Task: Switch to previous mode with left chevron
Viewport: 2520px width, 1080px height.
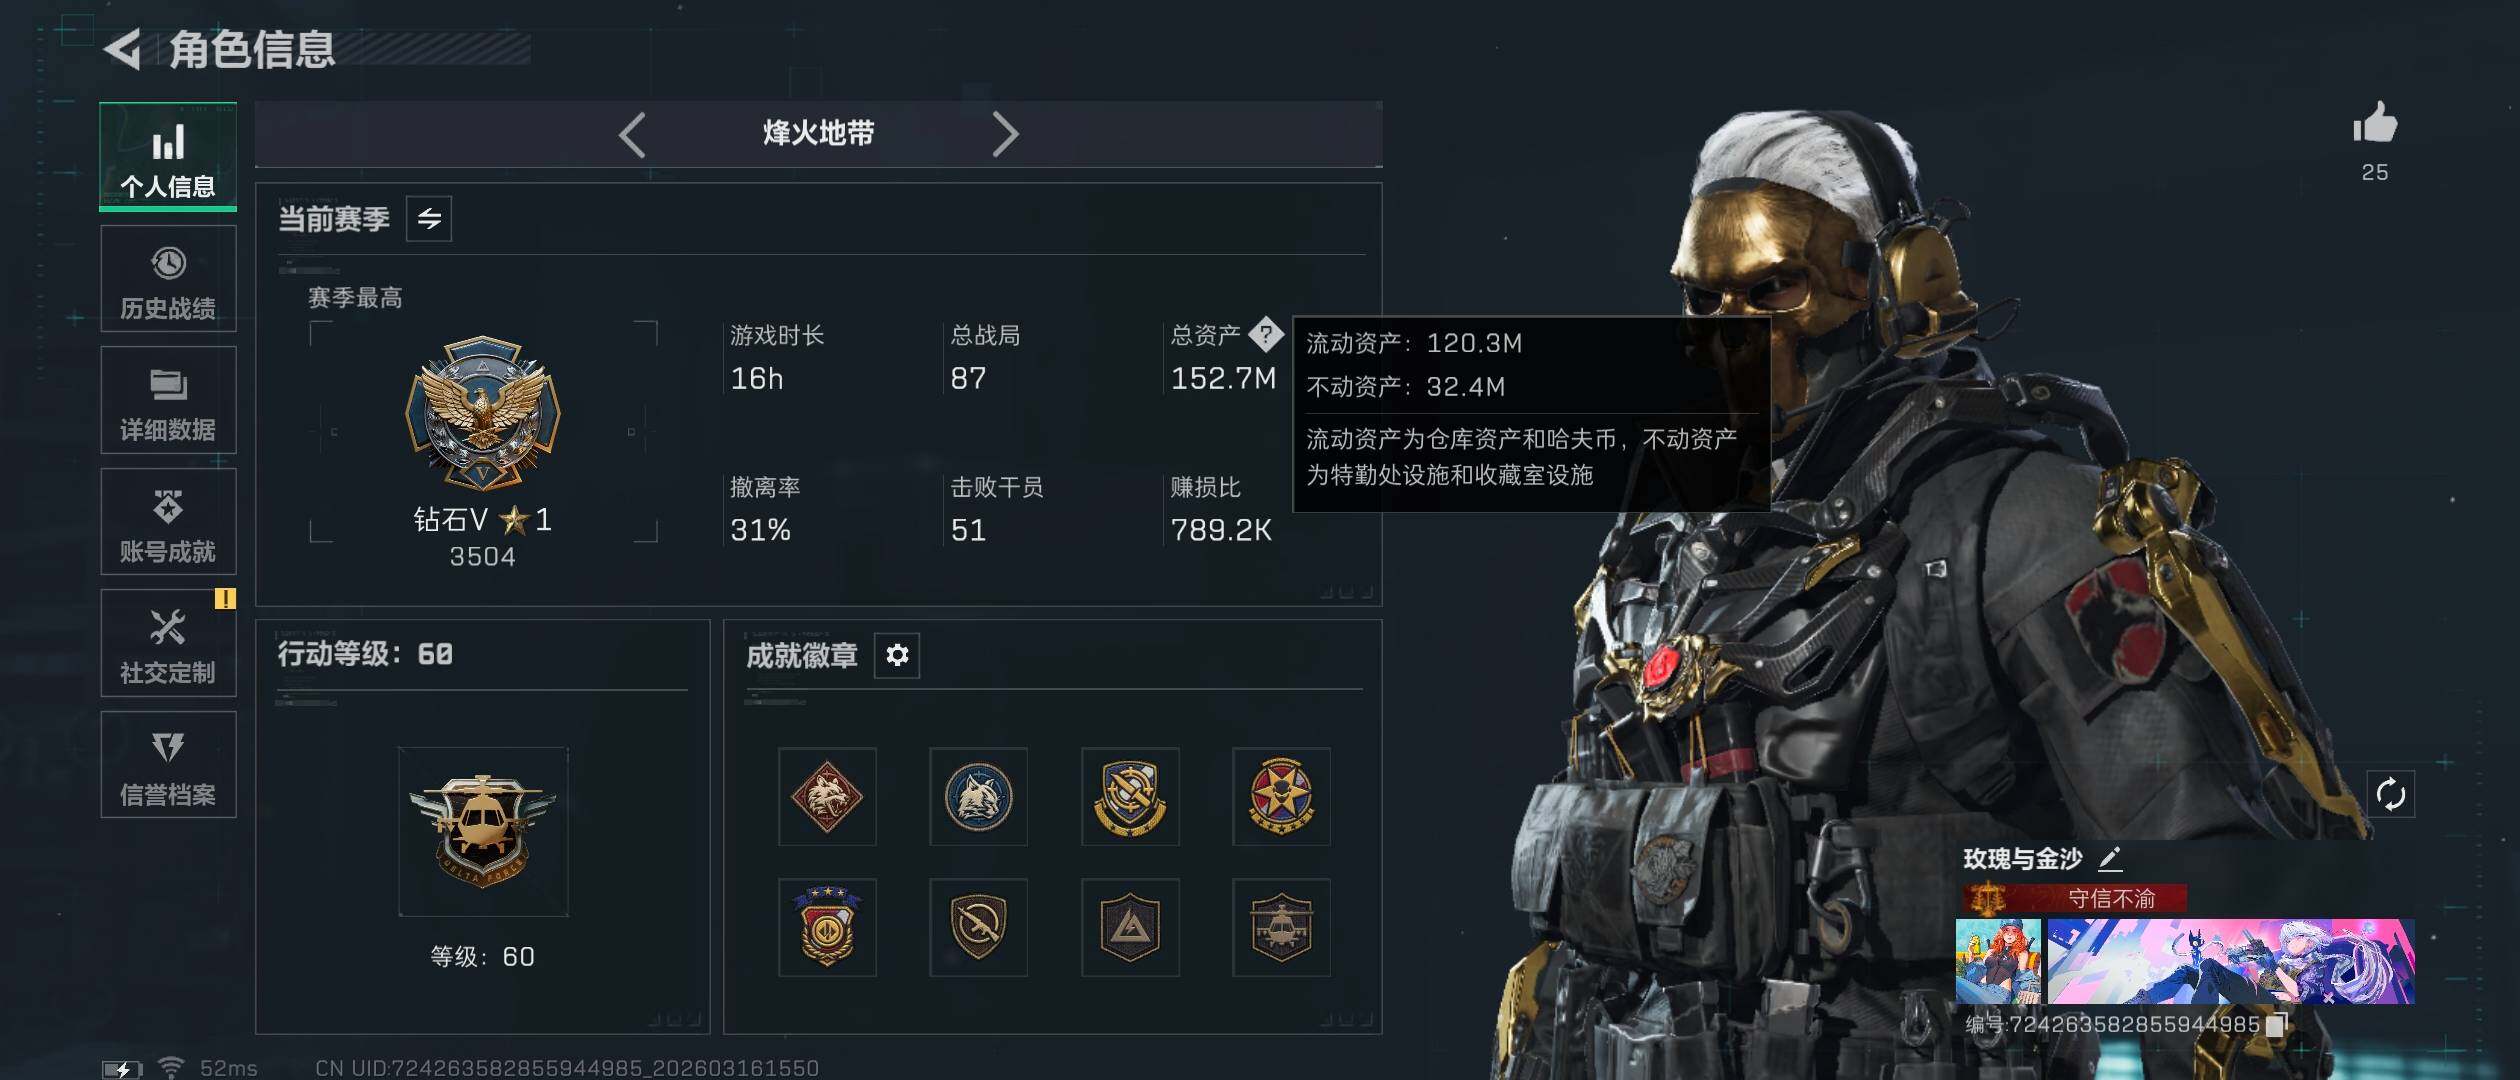Action: (632, 134)
